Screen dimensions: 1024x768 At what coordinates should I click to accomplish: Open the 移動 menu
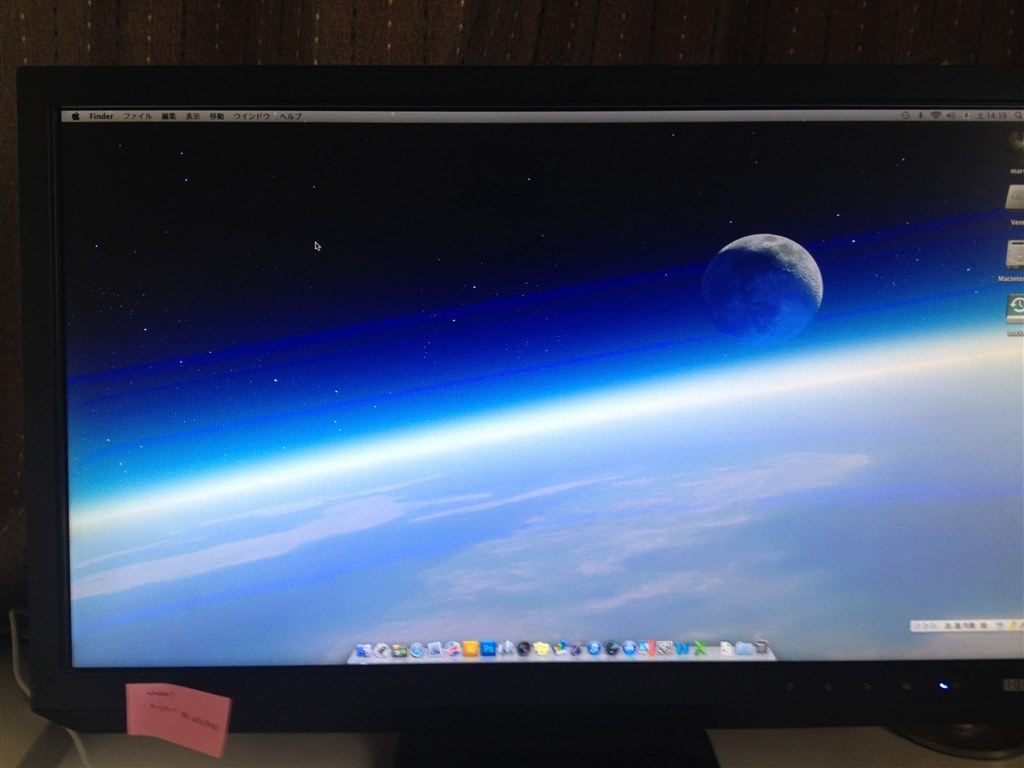(217, 116)
